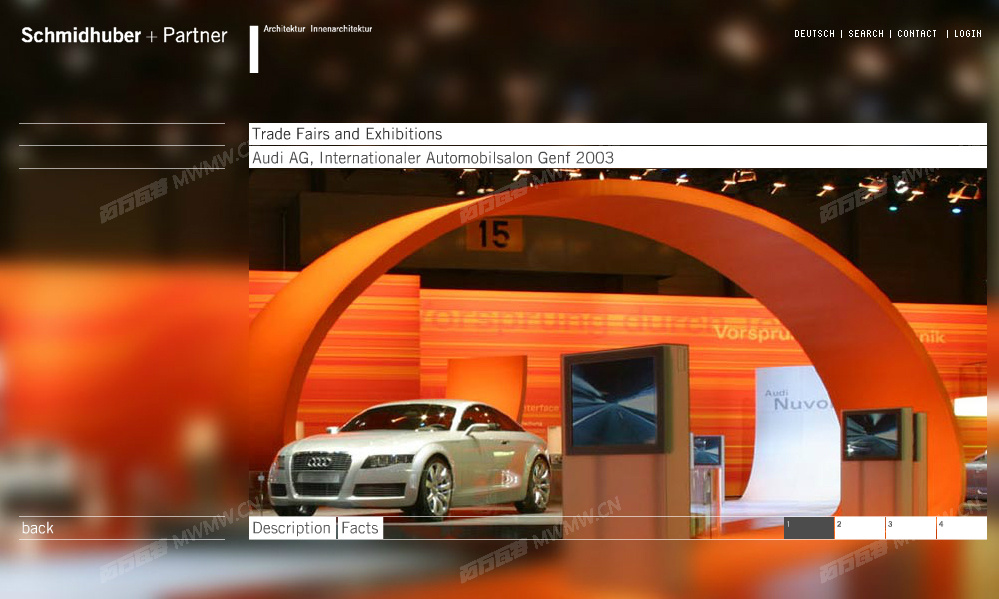Open the CONTACT page
999x599 pixels.
point(917,34)
